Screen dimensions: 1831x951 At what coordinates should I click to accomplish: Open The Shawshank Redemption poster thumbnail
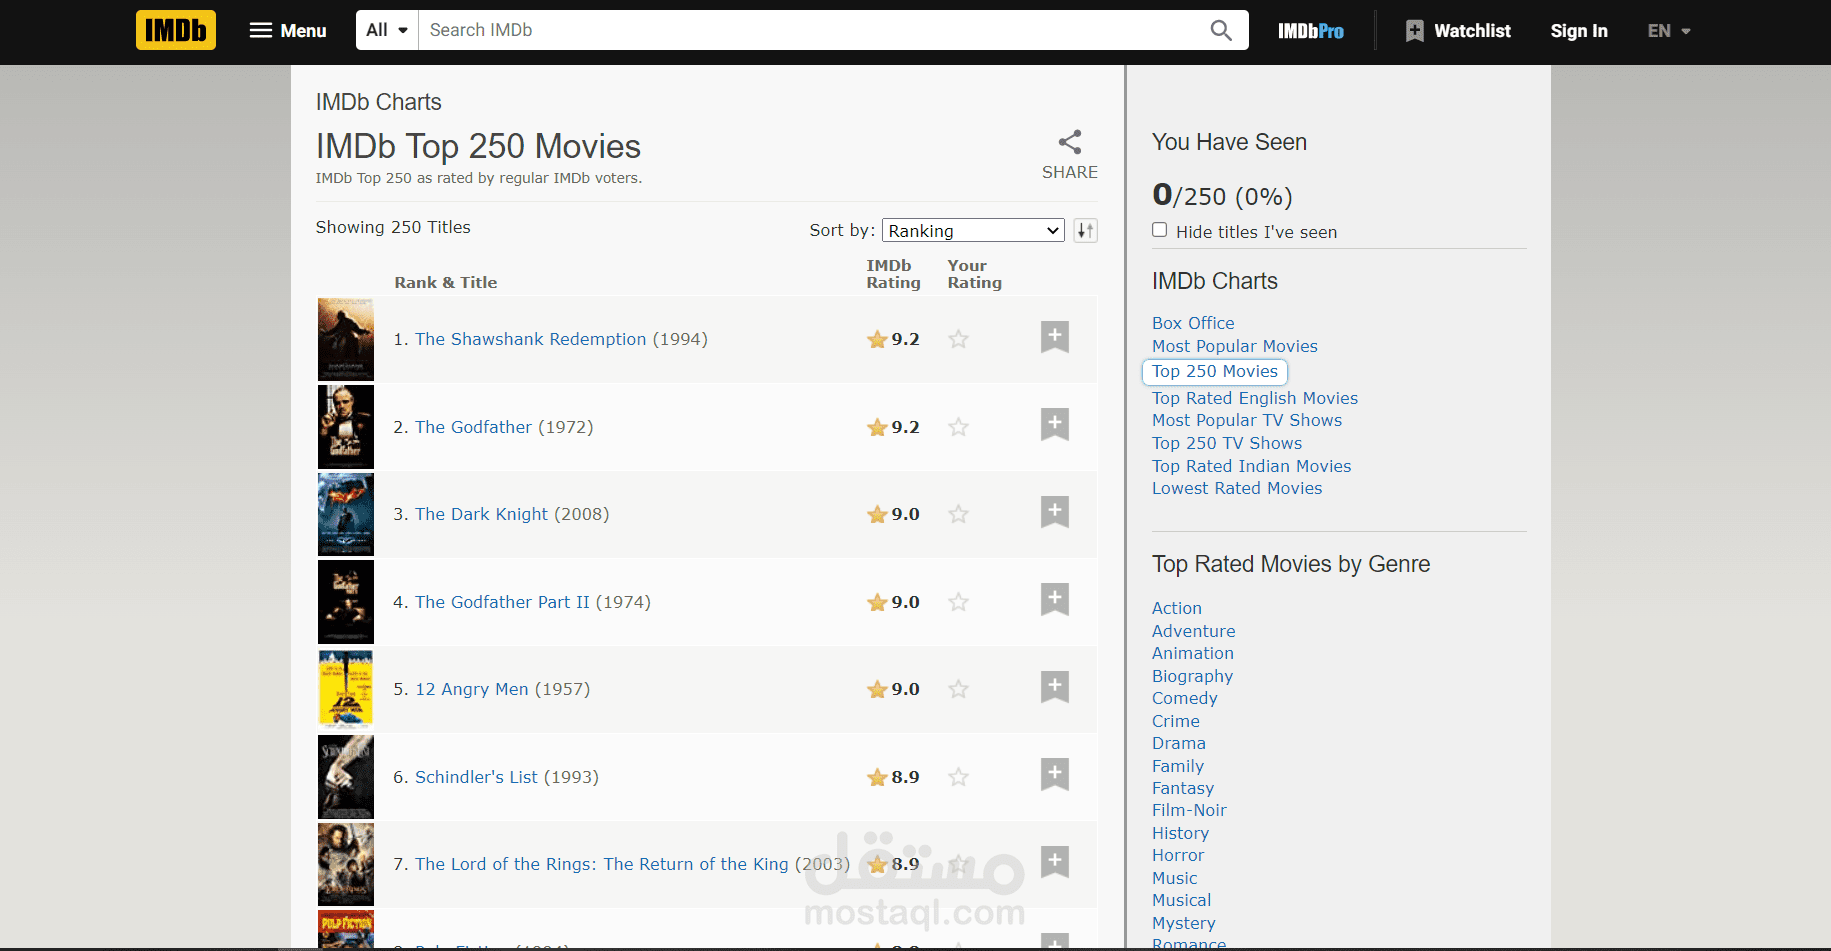tap(346, 339)
